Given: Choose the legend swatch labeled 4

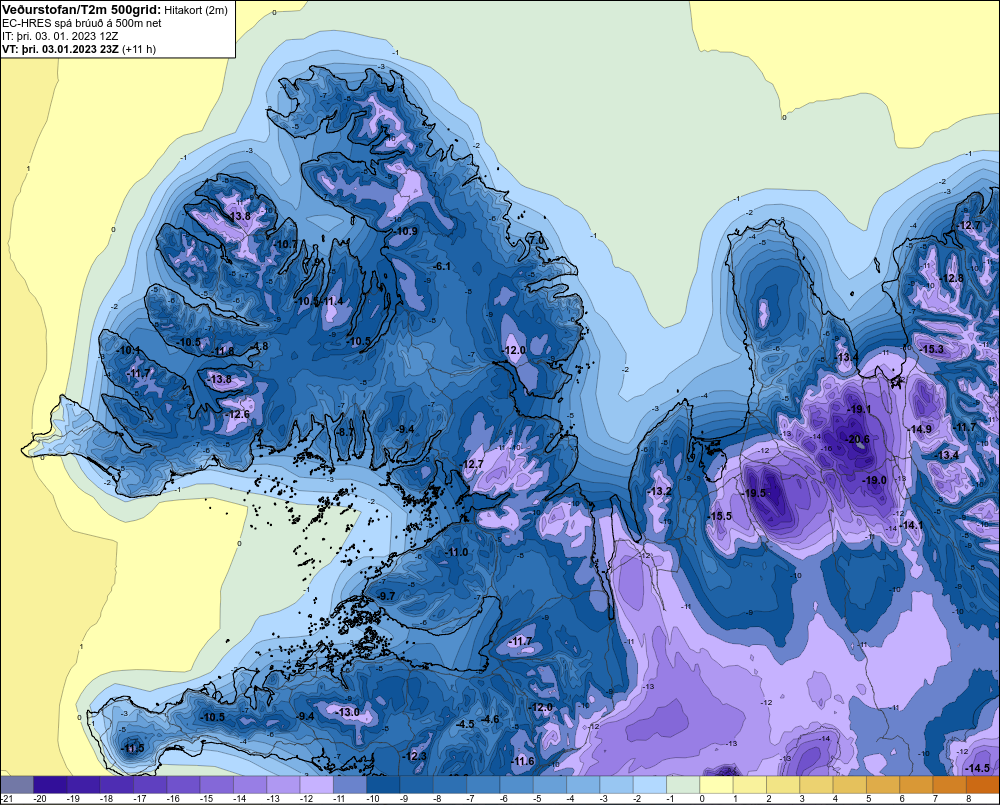Looking at the screenshot, I should click(849, 784).
